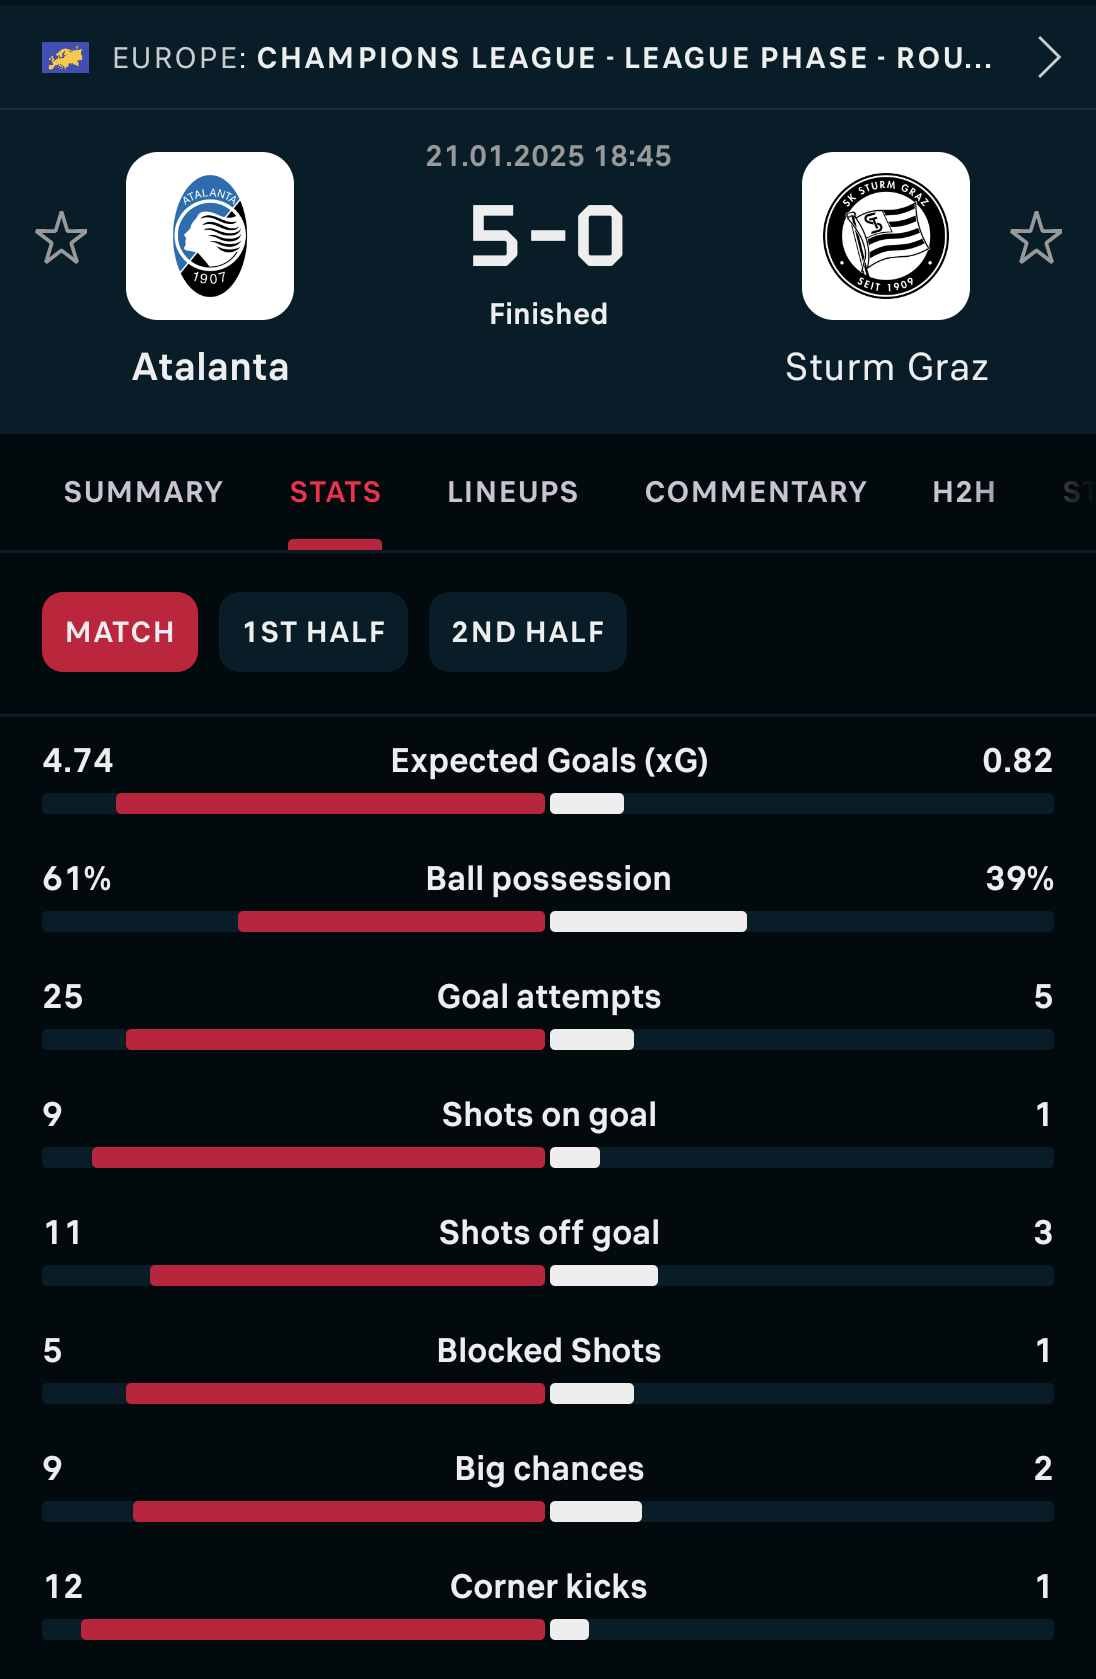Filter stats to 2nd Half
This screenshot has width=1096, height=1679.
point(527,632)
